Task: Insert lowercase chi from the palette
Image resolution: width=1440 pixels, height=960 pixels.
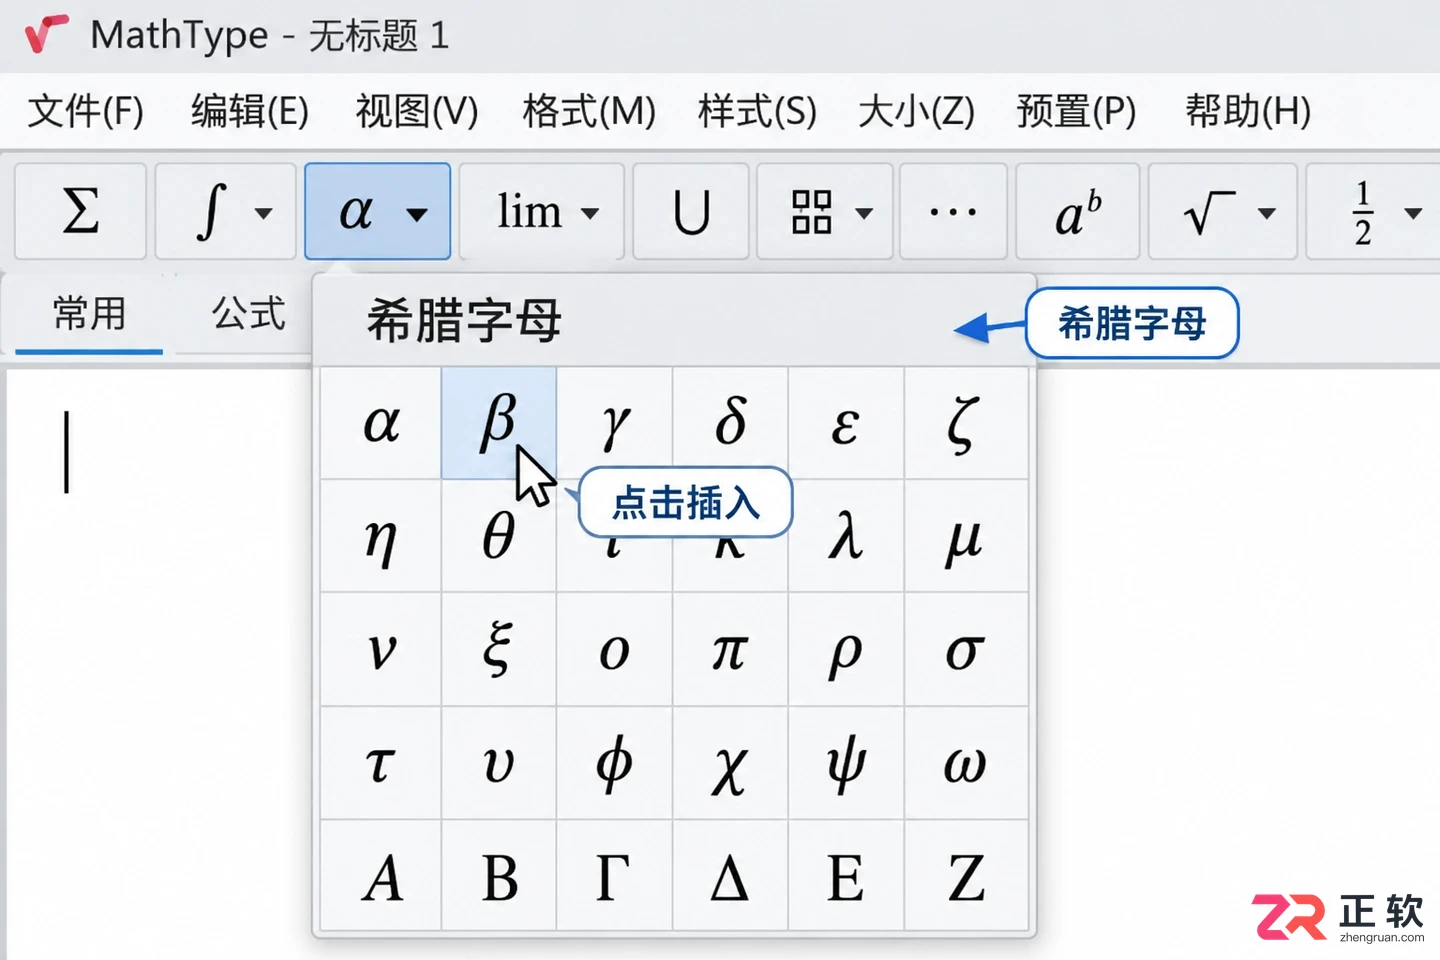Action: 731,764
